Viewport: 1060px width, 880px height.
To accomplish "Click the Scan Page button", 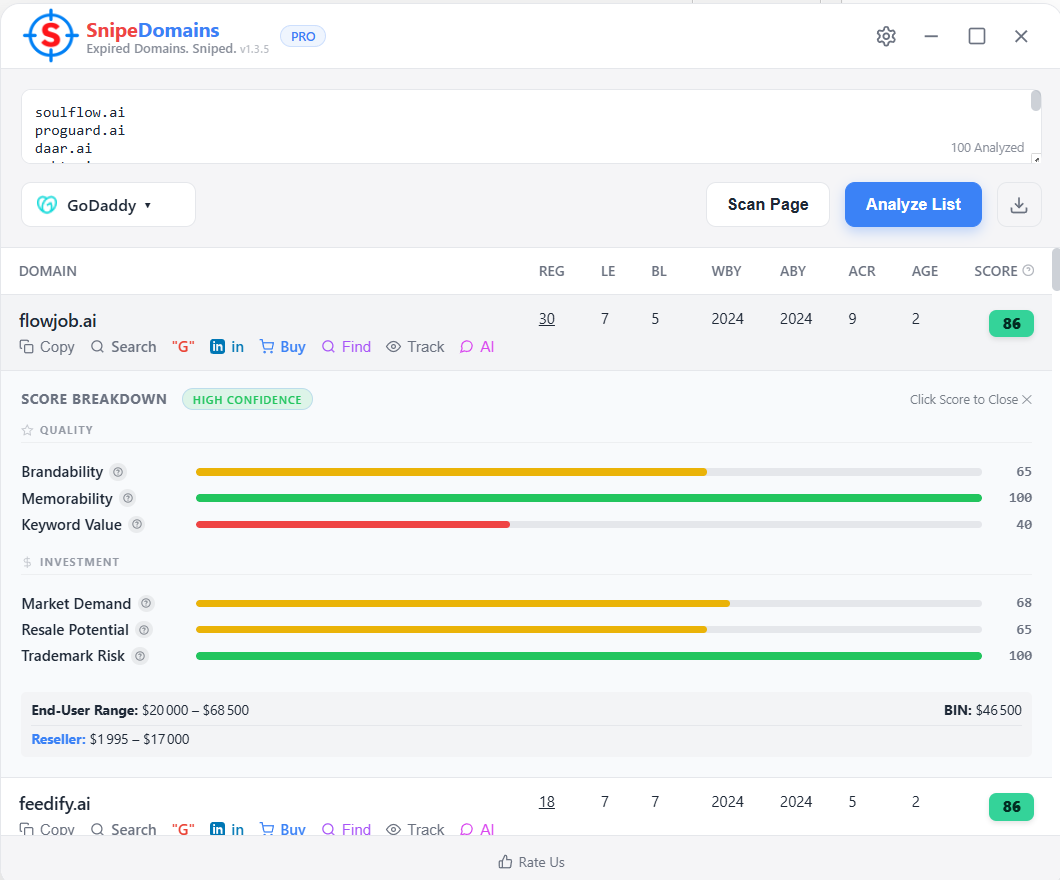I will click(x=768, y=205).
